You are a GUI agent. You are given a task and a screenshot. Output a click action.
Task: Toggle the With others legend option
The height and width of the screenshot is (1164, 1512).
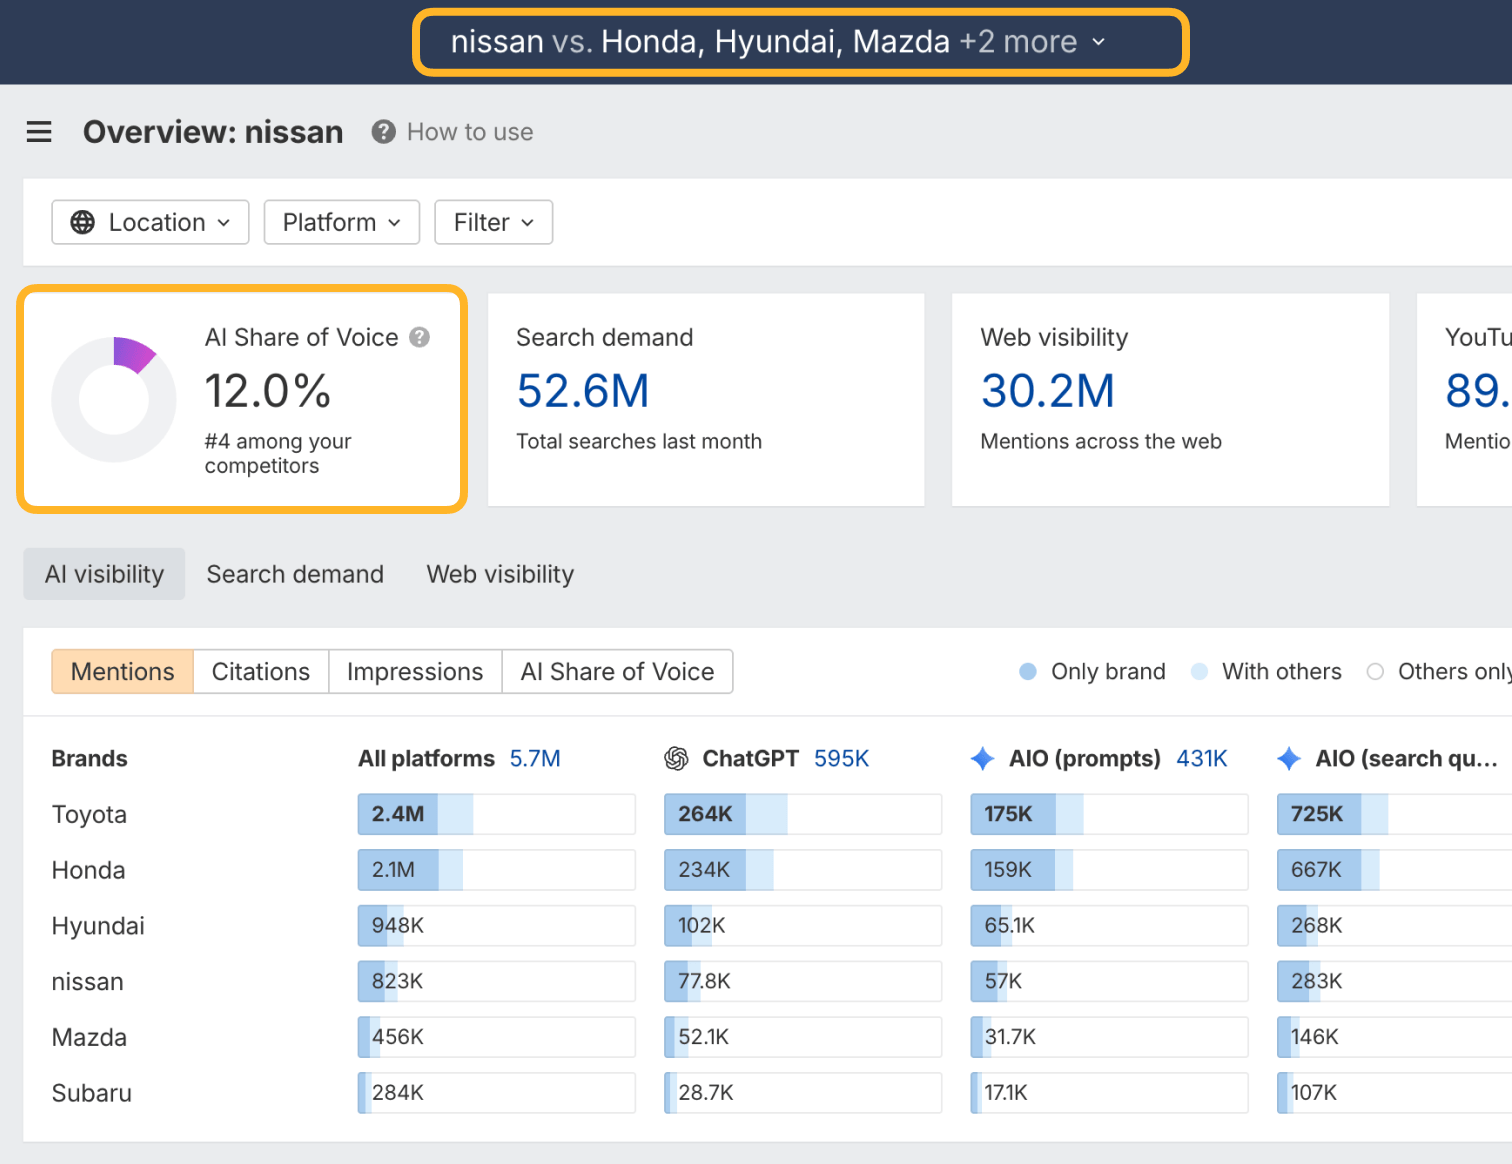1266,672
